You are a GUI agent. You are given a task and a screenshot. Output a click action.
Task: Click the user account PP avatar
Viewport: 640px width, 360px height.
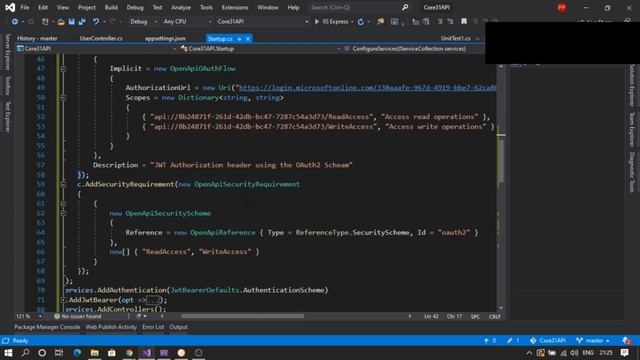(562, 7)
